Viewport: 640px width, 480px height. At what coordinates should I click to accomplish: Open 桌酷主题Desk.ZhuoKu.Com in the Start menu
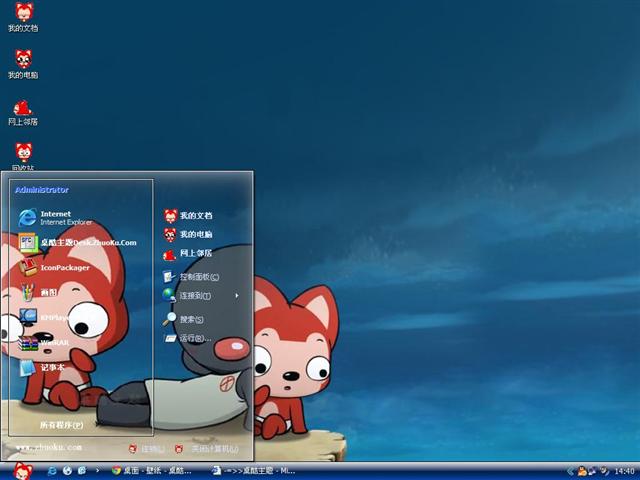[77, 242]
